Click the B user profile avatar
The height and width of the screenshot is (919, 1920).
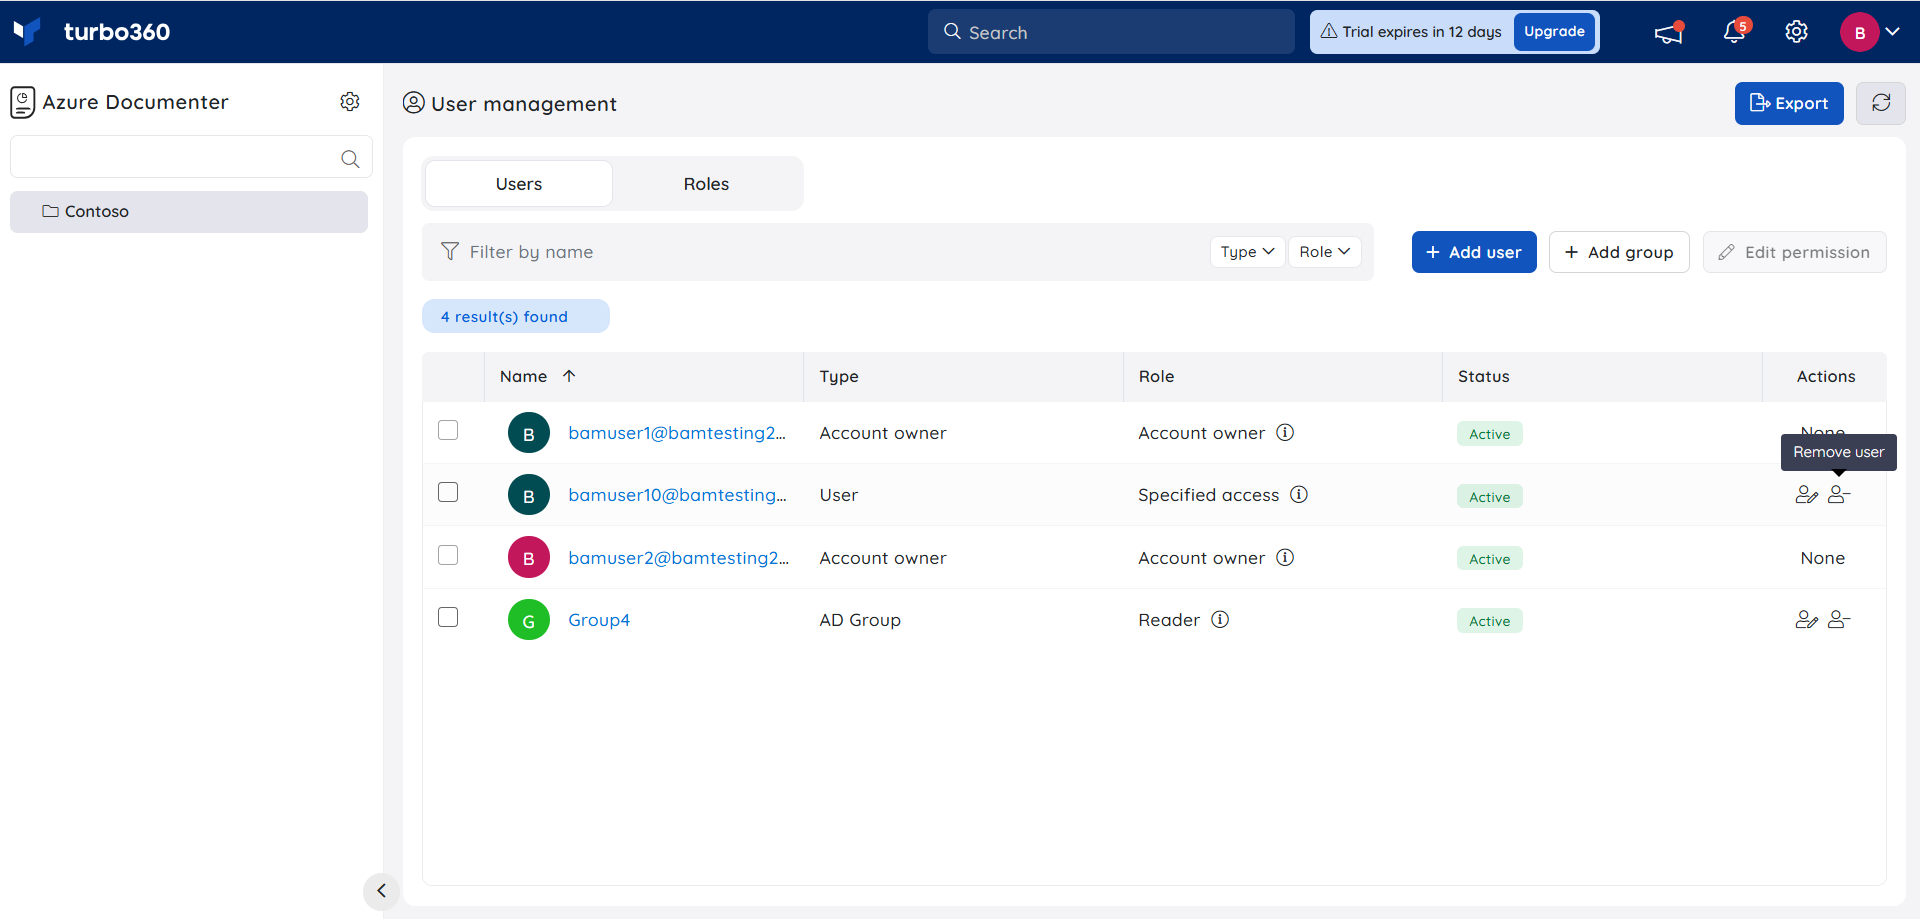pos(1859,32)
